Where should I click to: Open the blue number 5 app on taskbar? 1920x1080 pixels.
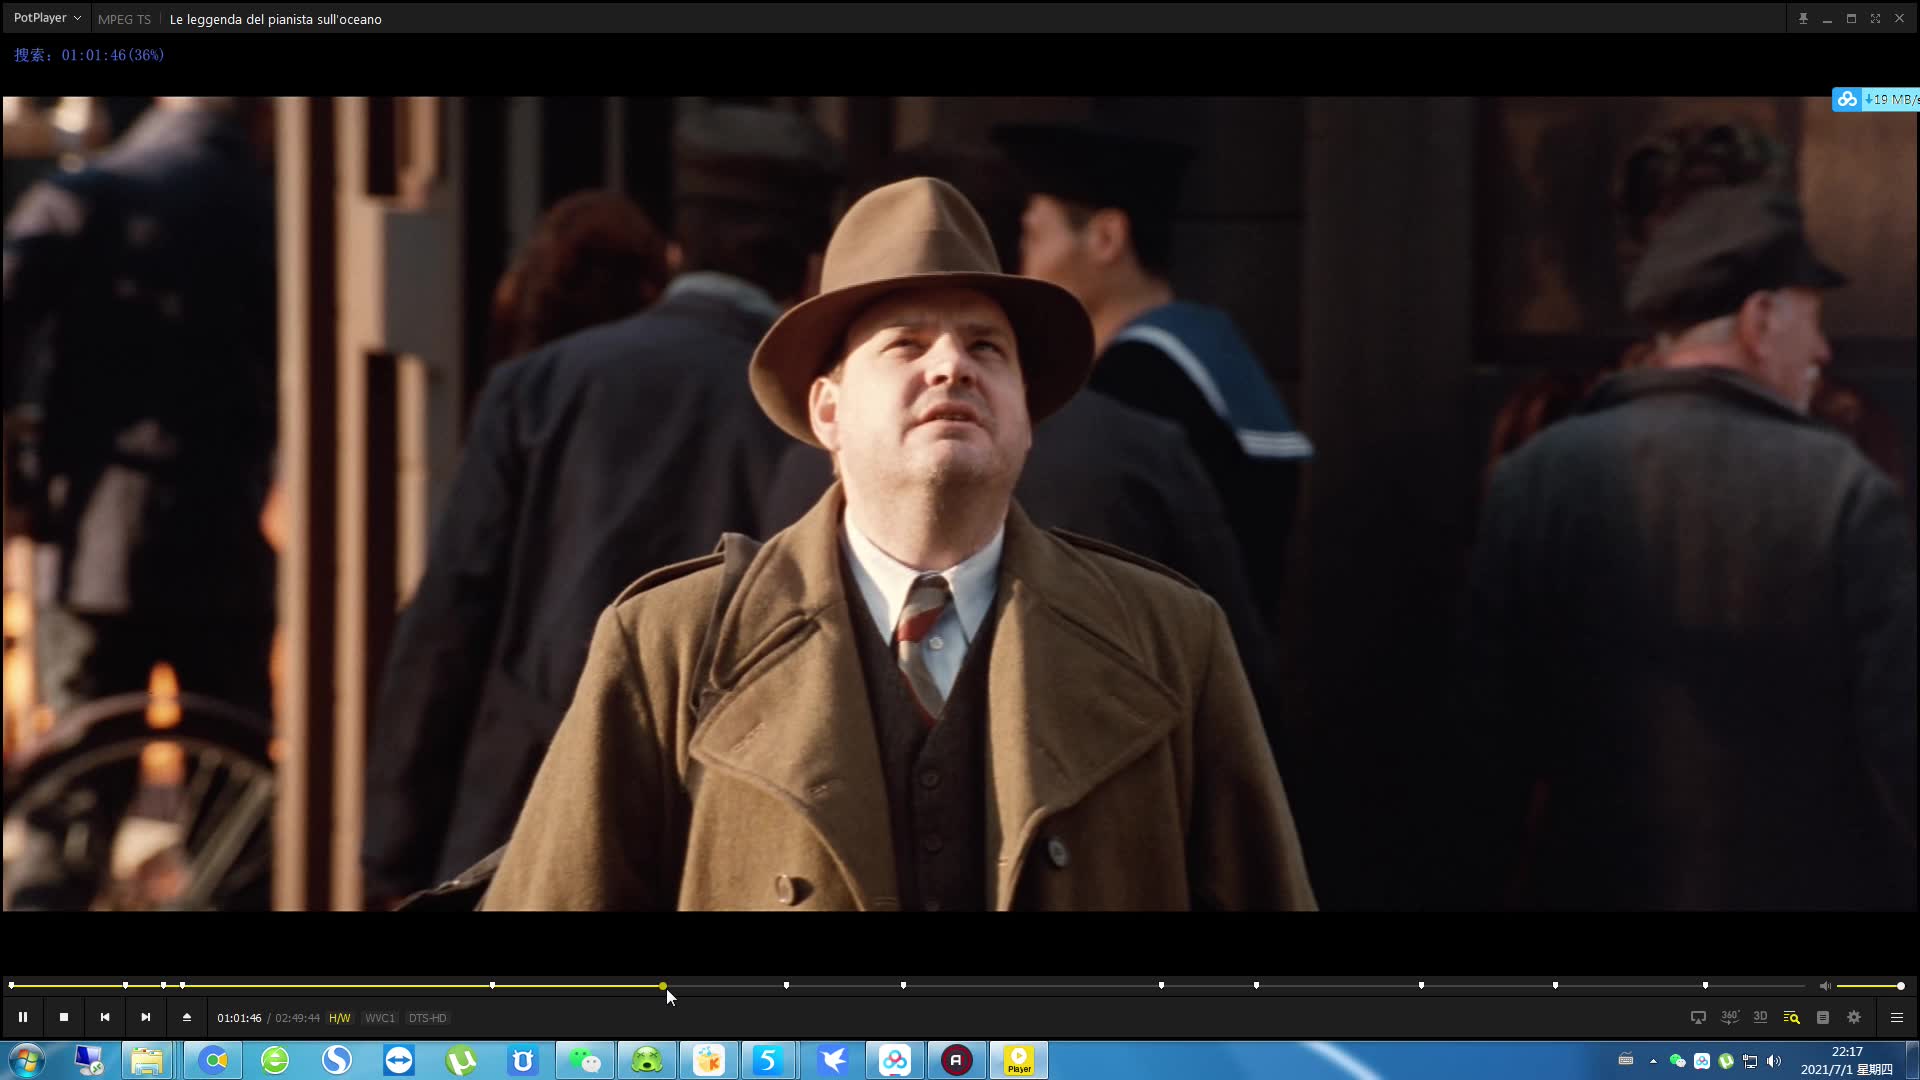coord(769,1060)
